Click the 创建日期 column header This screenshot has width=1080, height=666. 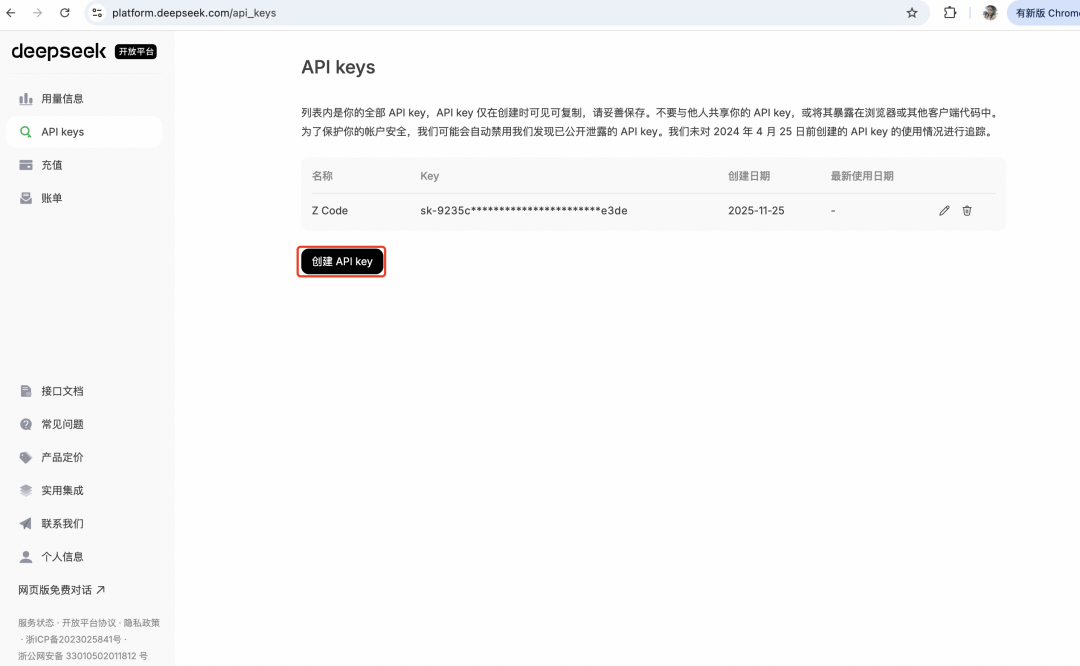pyautogui.click(x=749, y=176)
